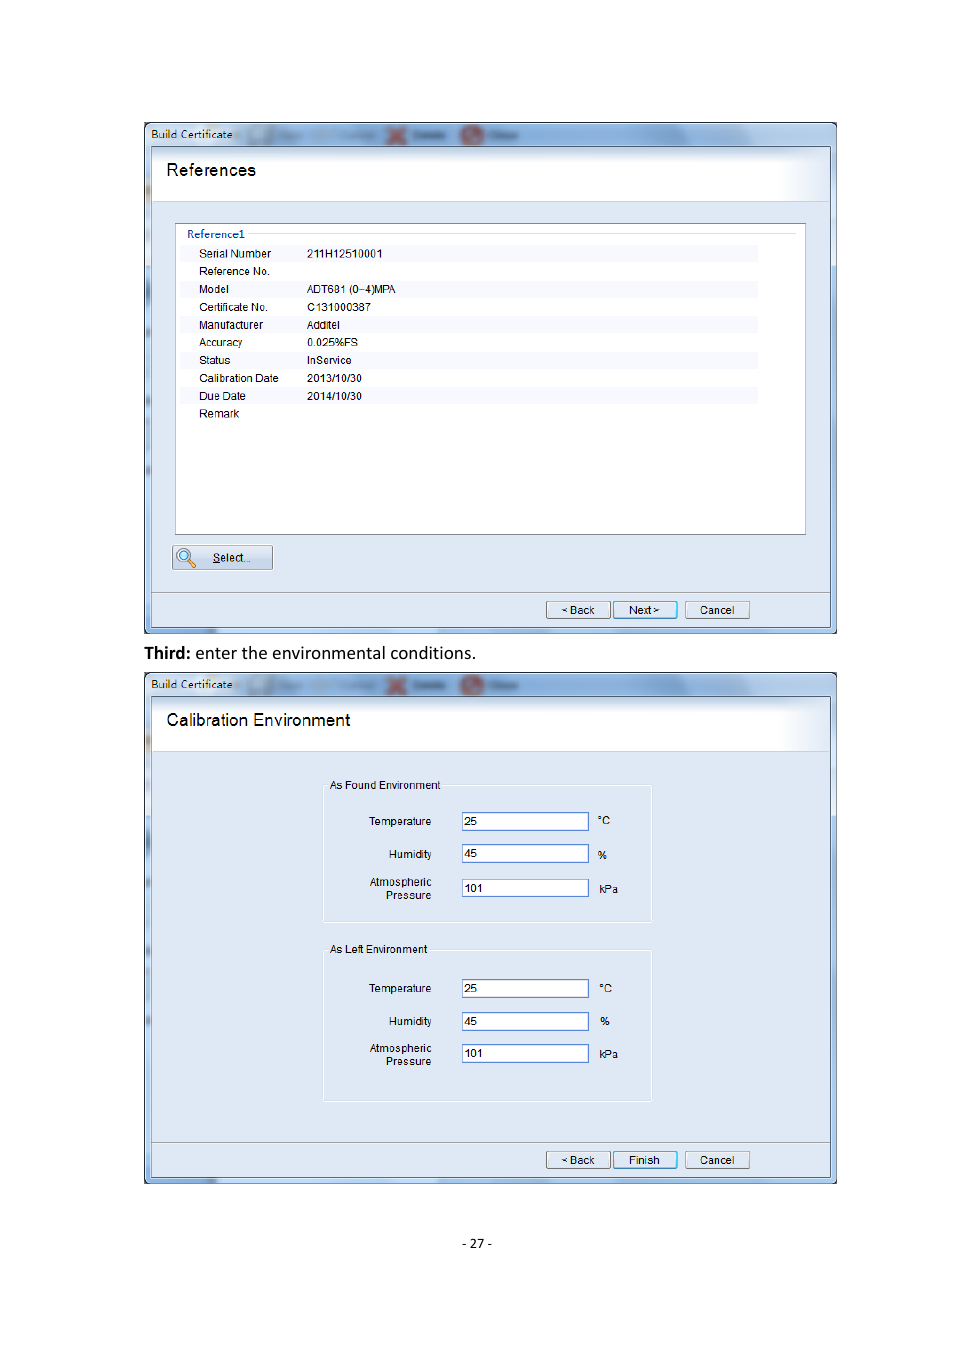Click the Select... button with magnifier icon
The image size is (954, 1350).
[222, 558]
